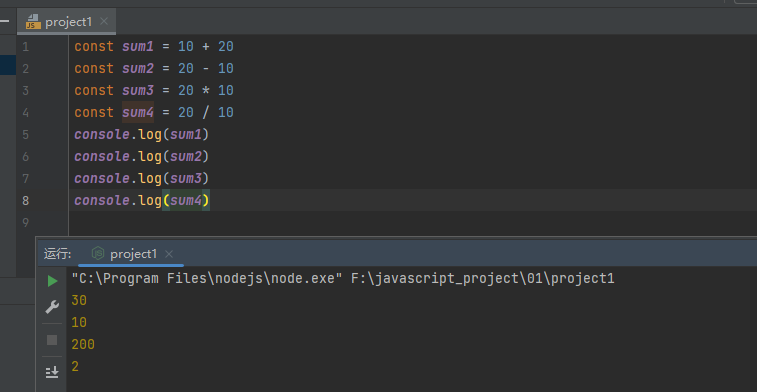The height and width of the screenshot is (392, 757).
Task: Click sum4 inside console.log on line 8
Action: [185, 200]
